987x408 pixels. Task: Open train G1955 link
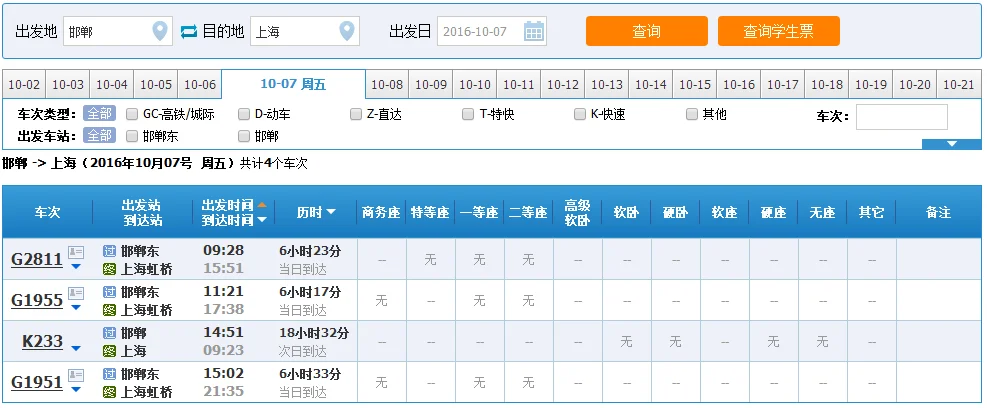tap(37, 300)
